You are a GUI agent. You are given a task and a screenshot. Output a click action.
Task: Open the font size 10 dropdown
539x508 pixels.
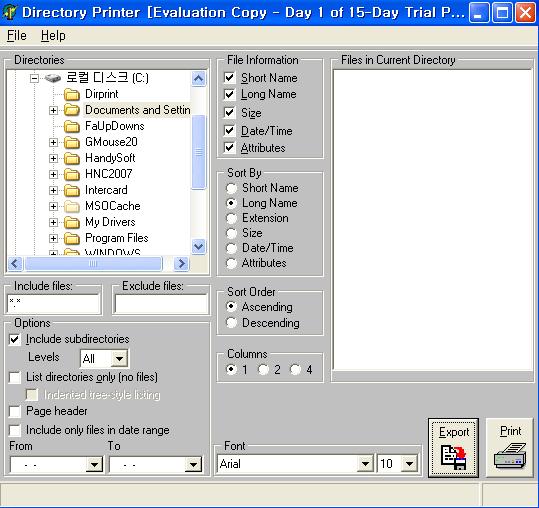pos(409,464)
